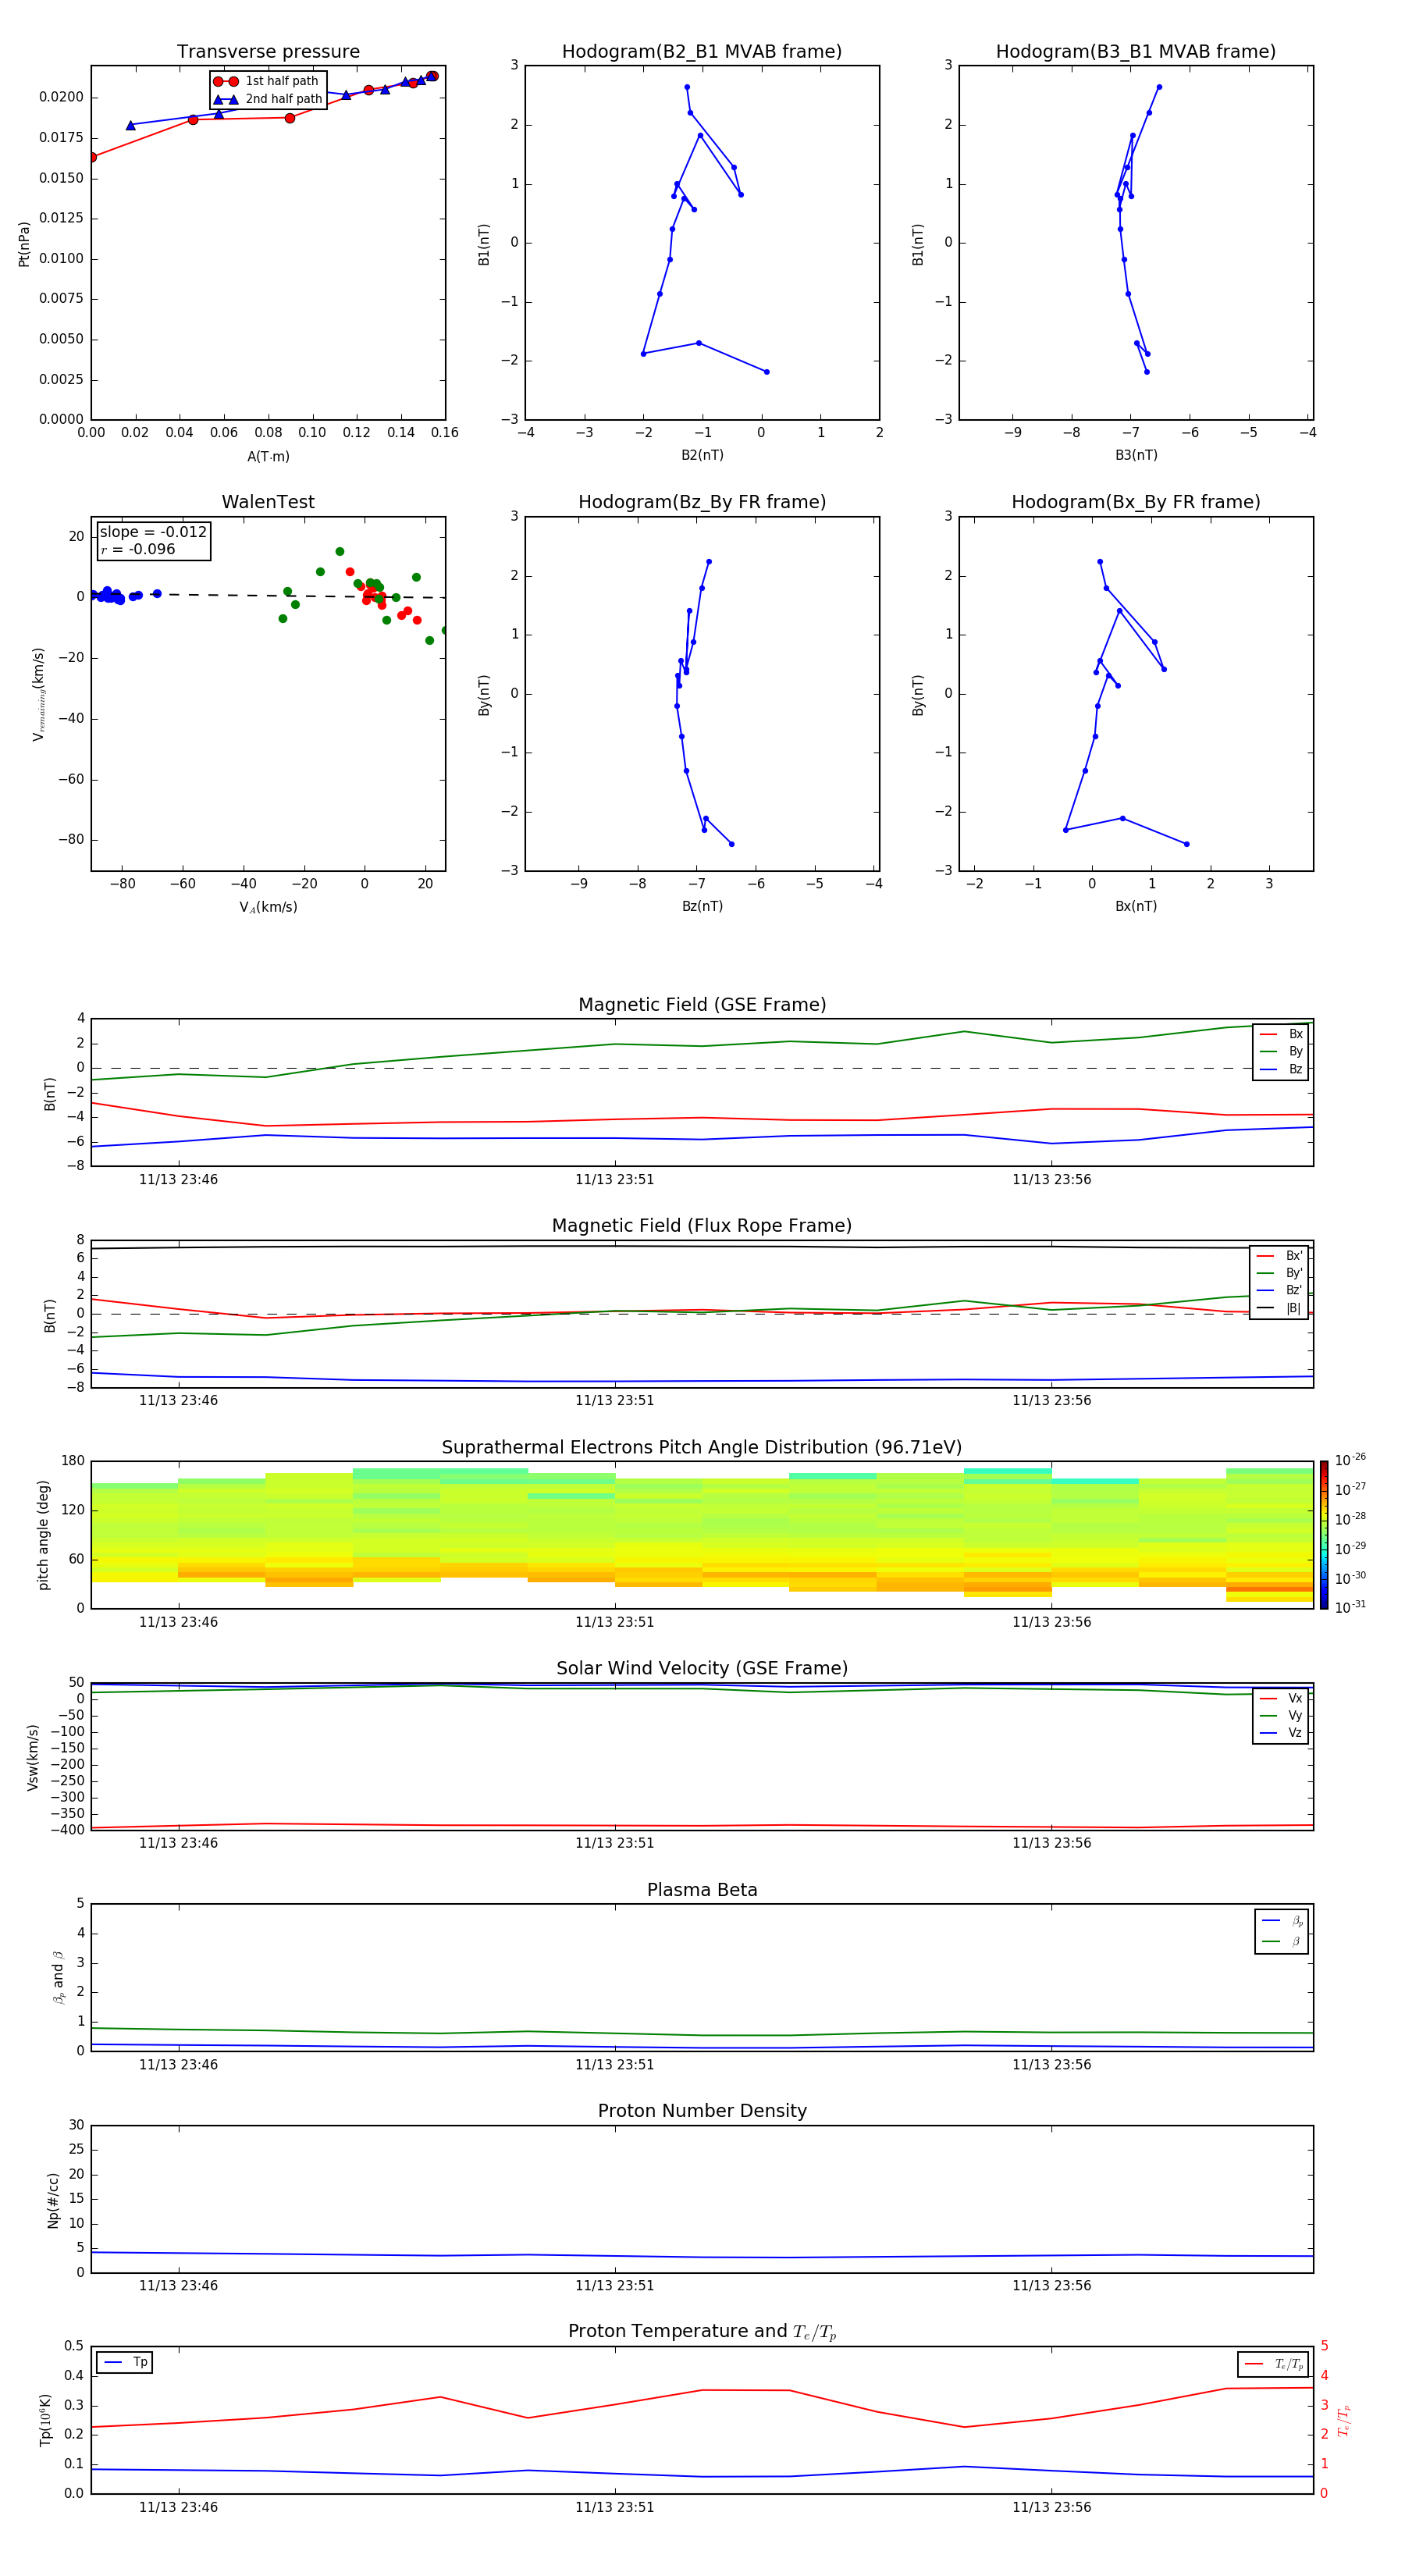Click the 'Hodogram(Bx_By FR frame)' title

coord(1136,502)
